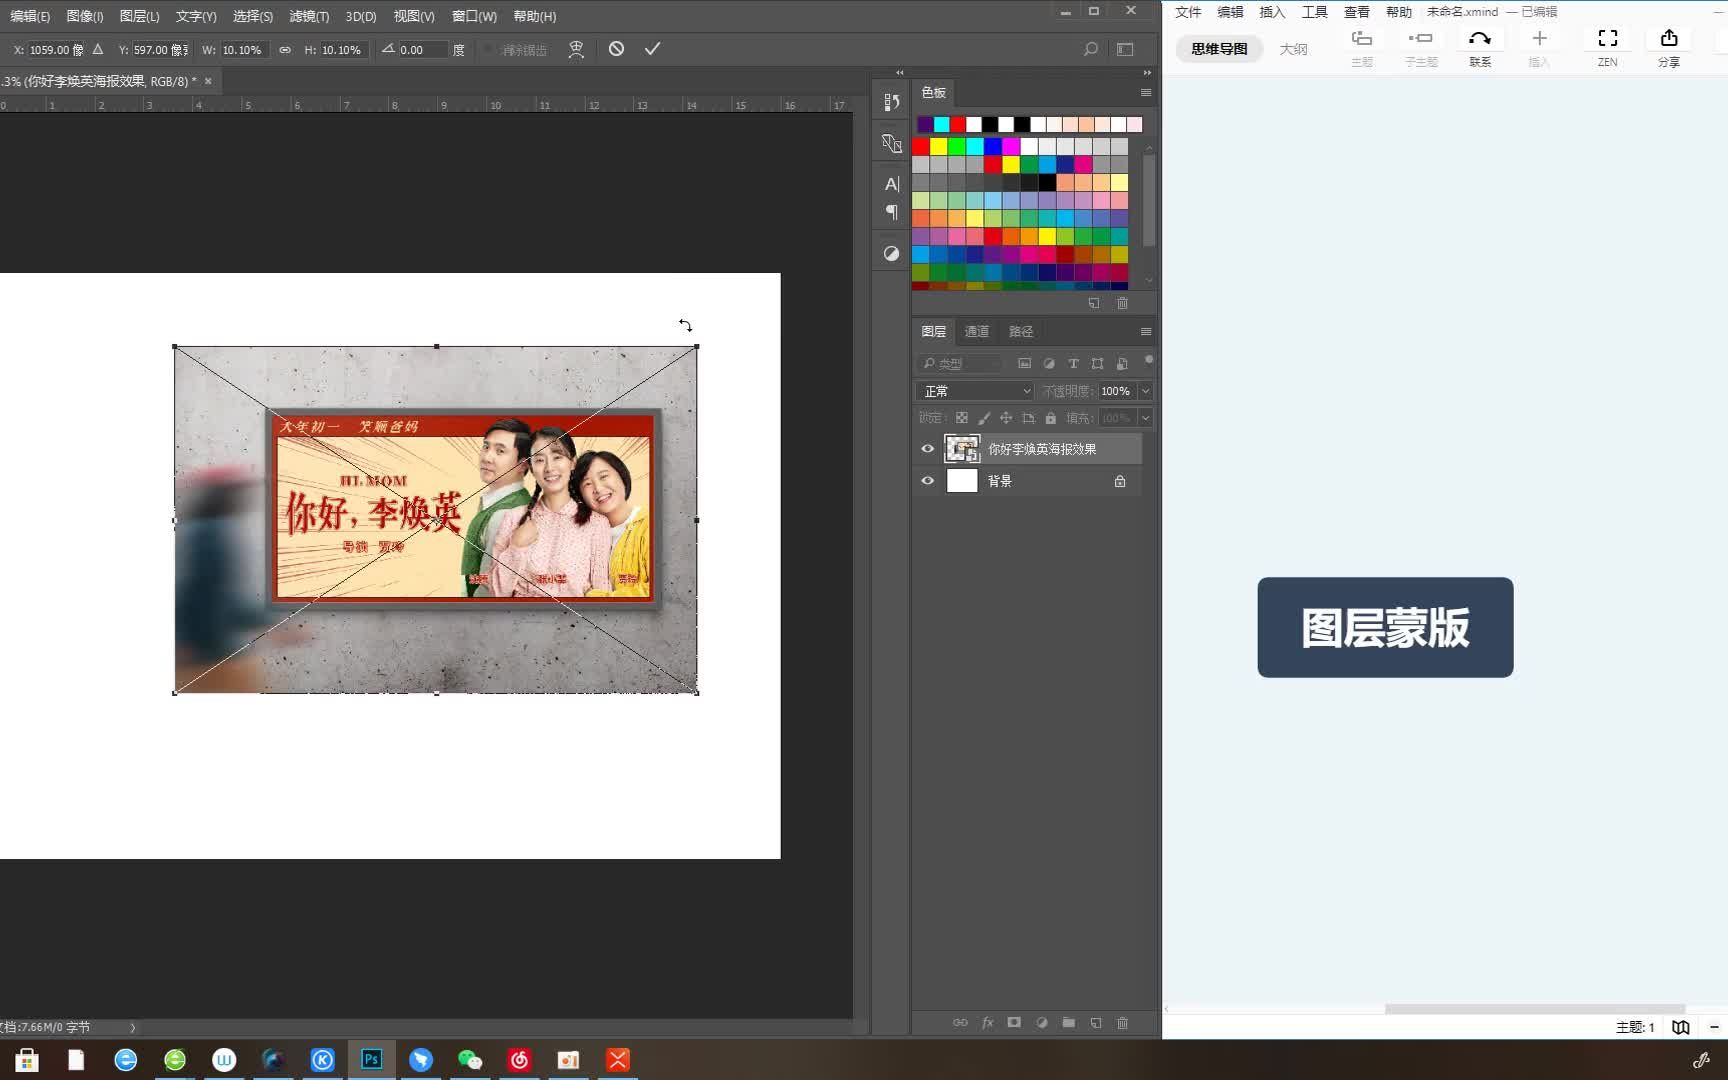
Task: Hide the 你好李焕英海报效果 layer
Action: (927, 449)
